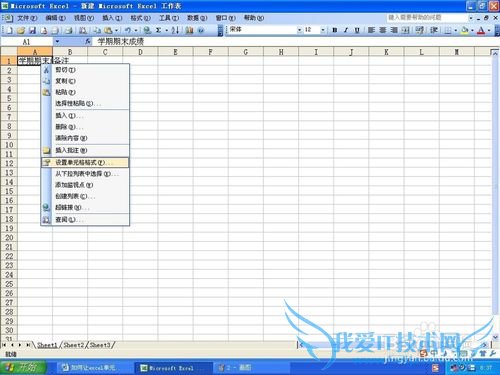This screenshot has height=375, width=500.
Task: Choose 删除 (Delete) in context menu
Action: tap(85, 127)
